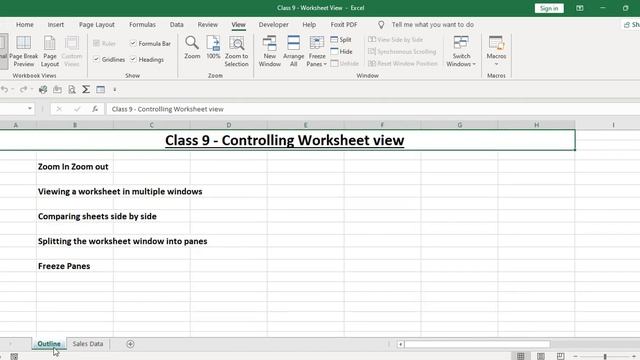The height and width of the screenshot is (360, 640).
Task: Select Page Layout view in status bar
Action: 541,356
